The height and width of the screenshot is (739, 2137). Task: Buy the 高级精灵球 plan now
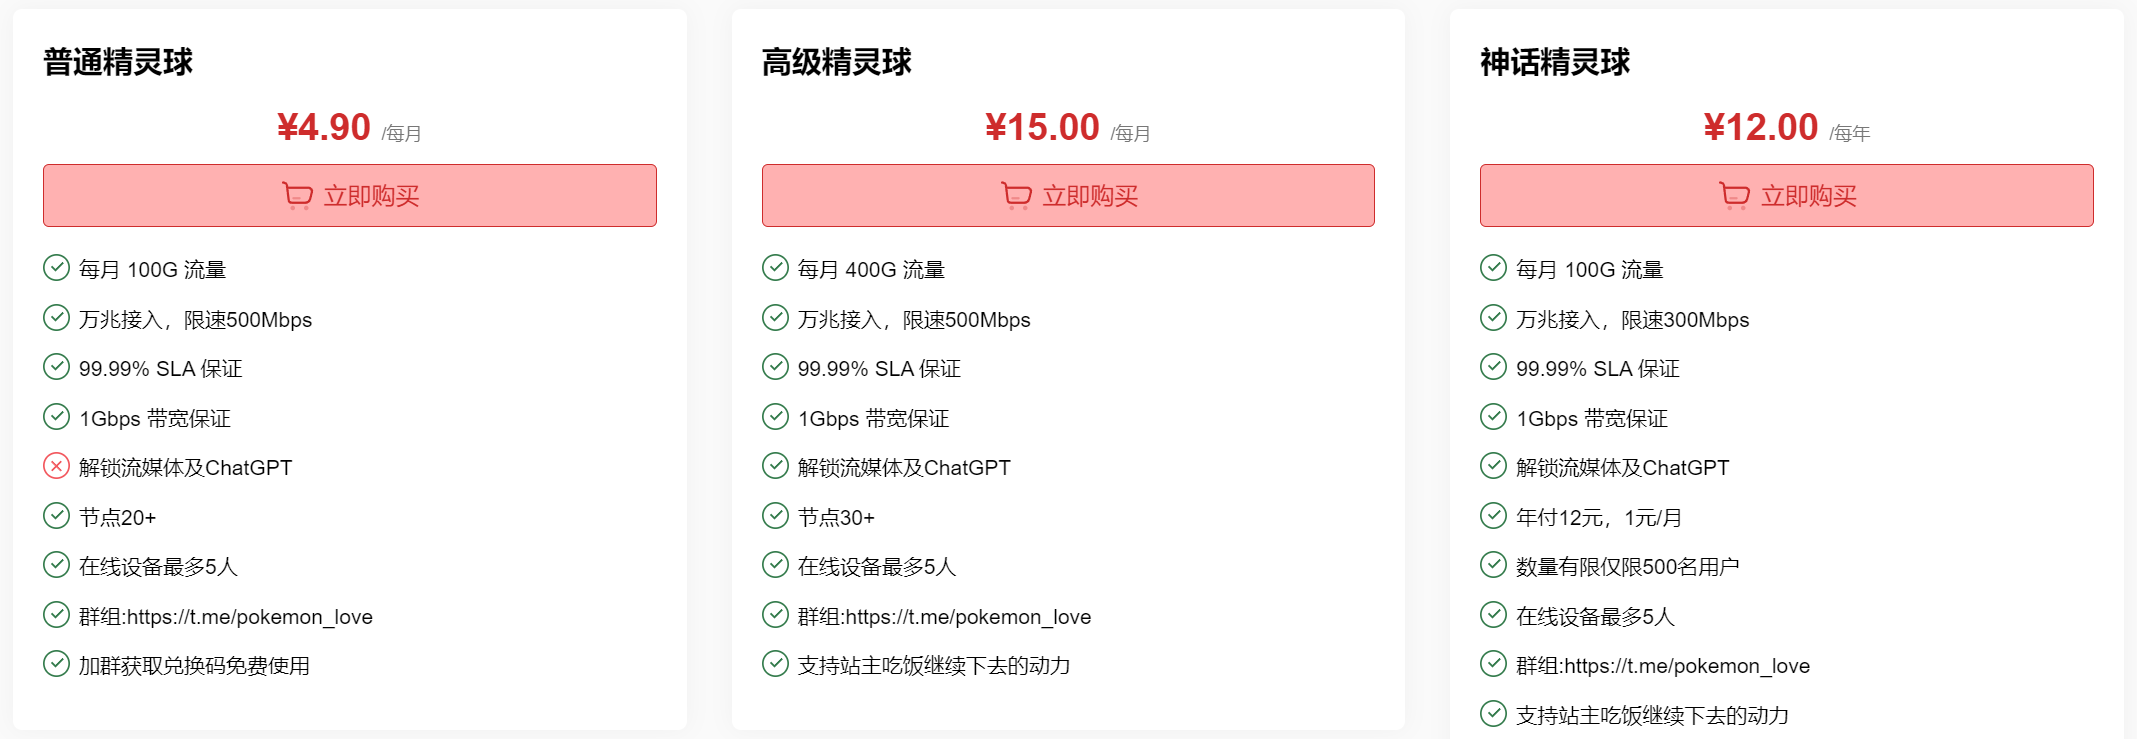point(1068,195)
